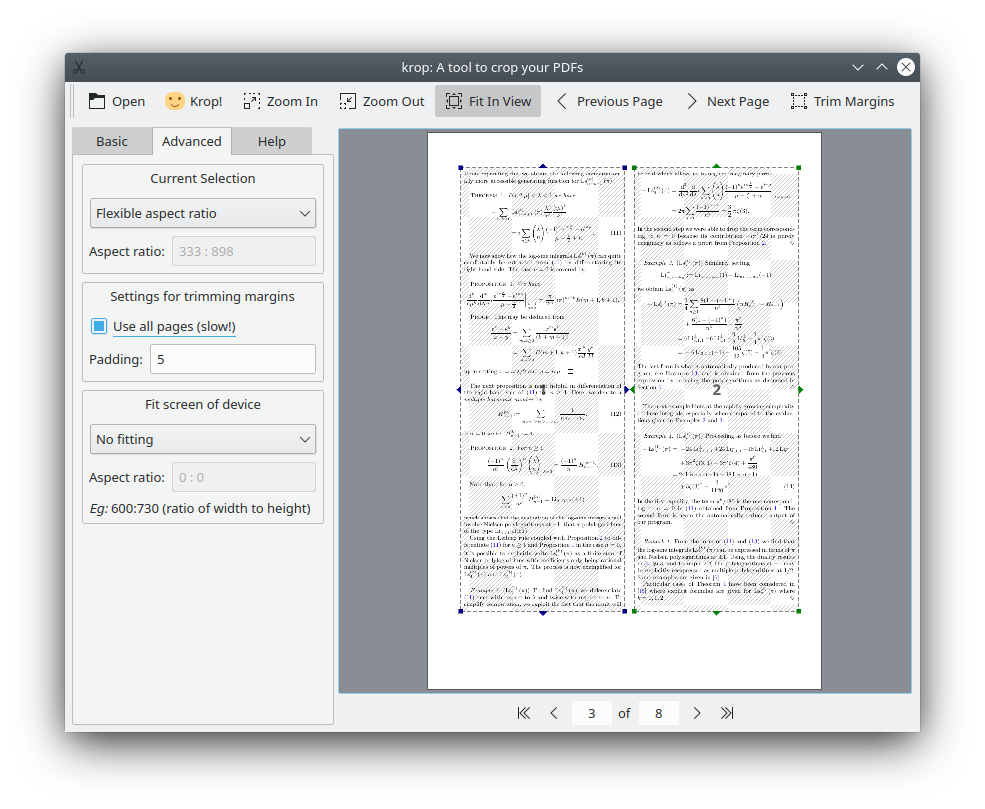Go to Previous Page in toolbar
This screenshot has height=809, width=985.
pyautogui.click(x=608, y=101)
